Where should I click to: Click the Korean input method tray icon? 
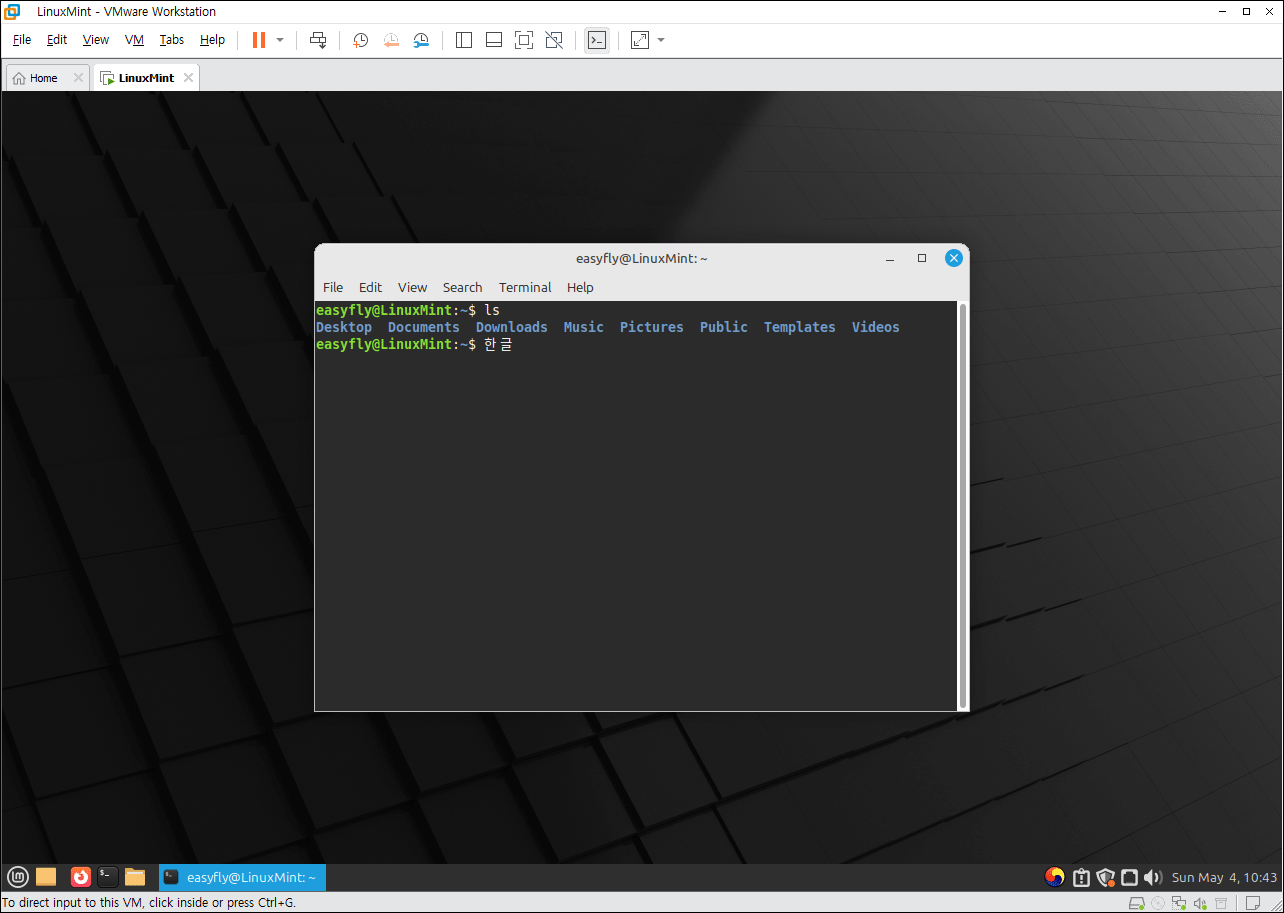click(1055, 877)
